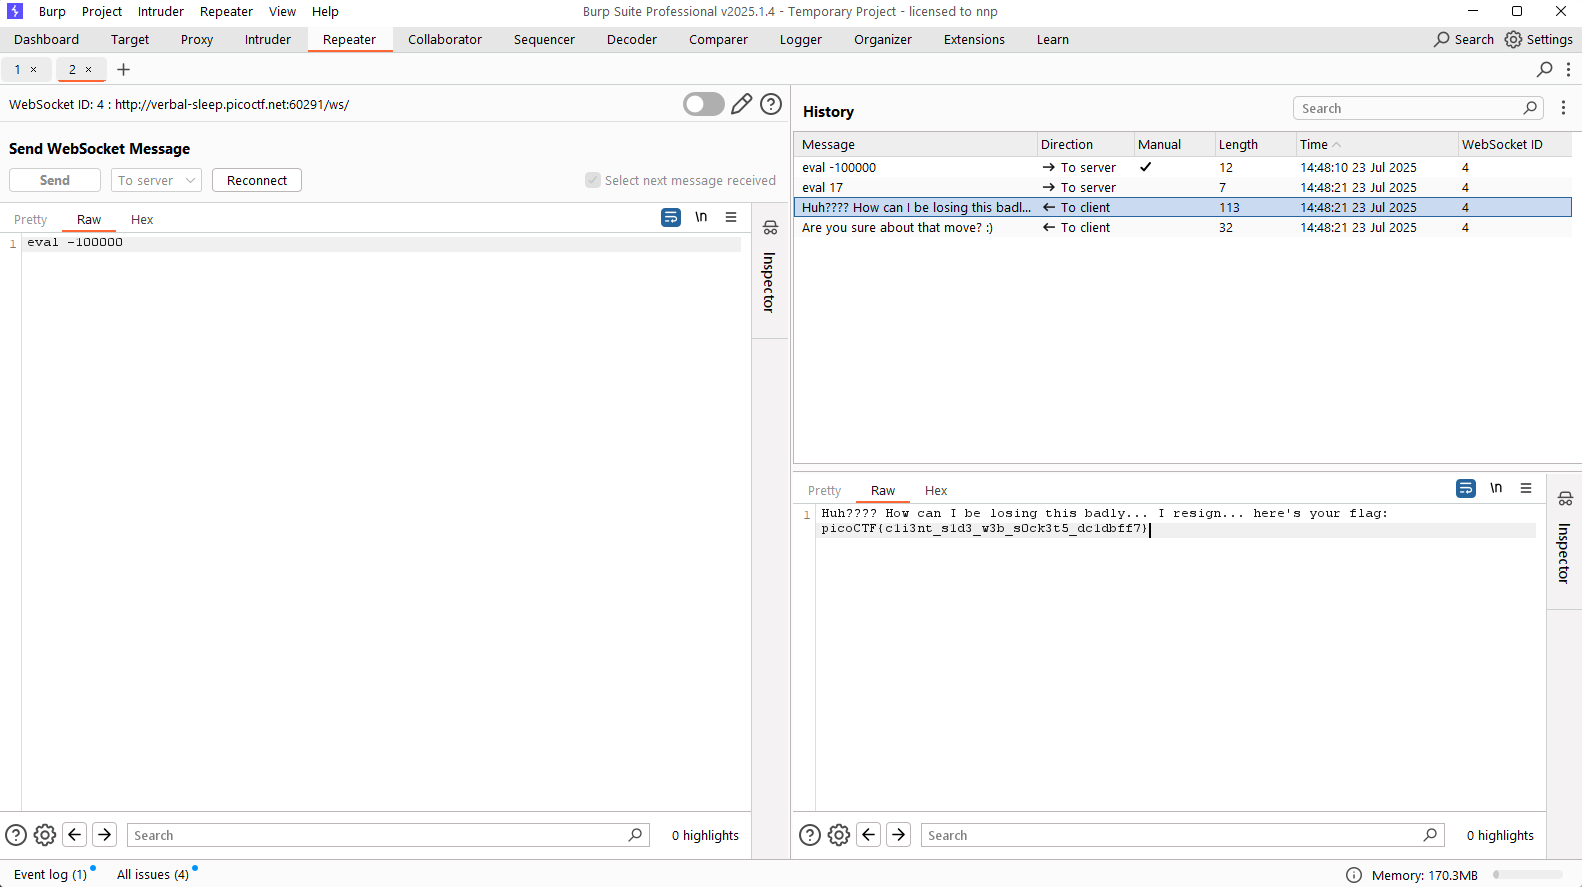1582x887 pixels.
Task: Open the Help menu
Action: coord(325,12)
